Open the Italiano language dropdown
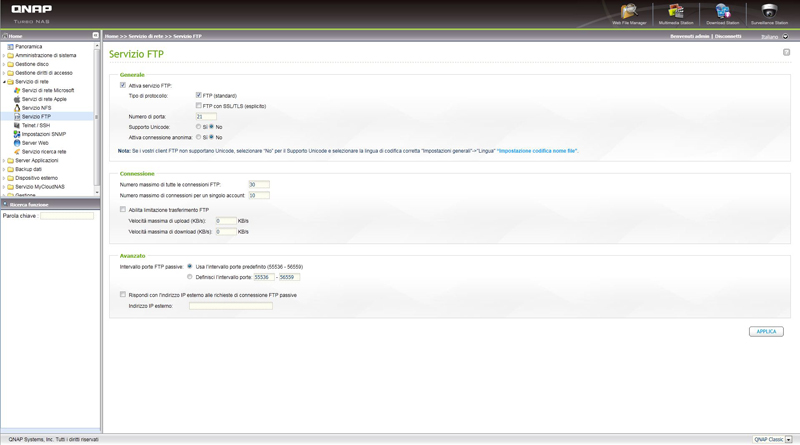 click(774, 36)
